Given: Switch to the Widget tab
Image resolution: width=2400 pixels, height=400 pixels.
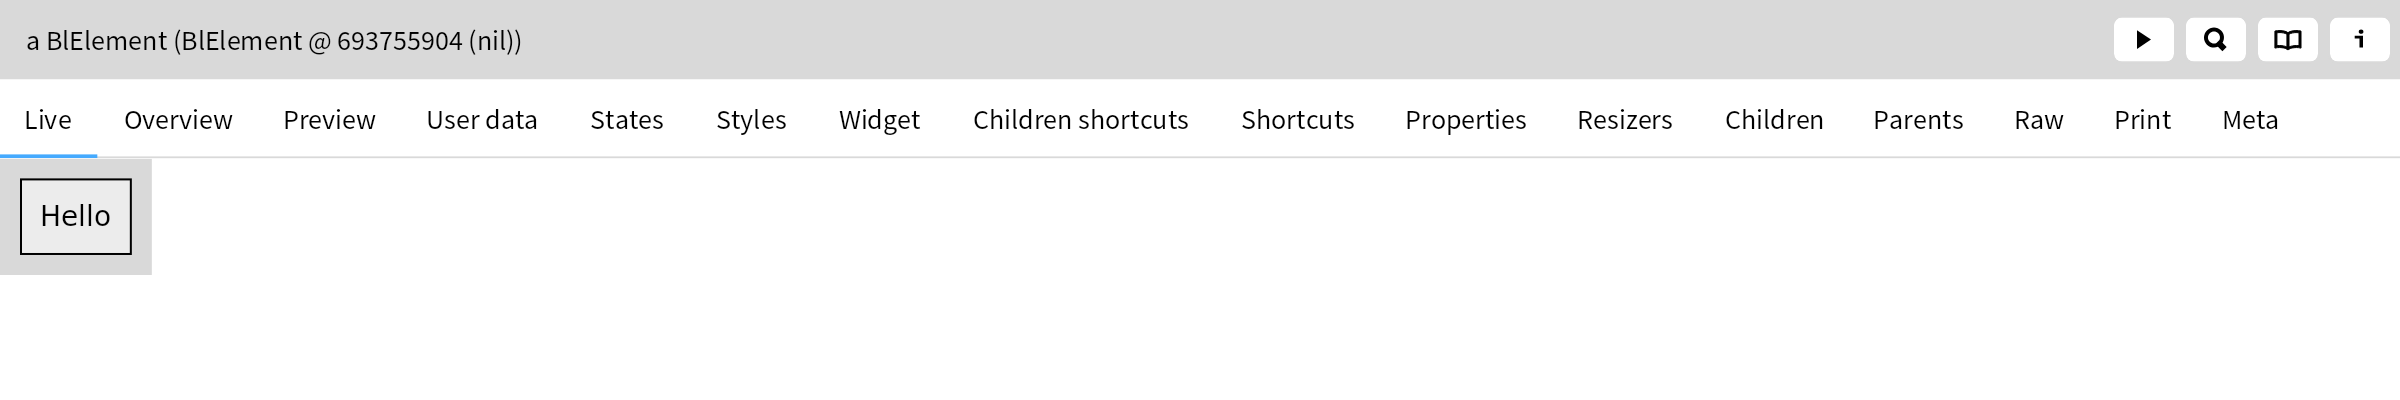Looking at the screenshot, I should coord(879,120).
